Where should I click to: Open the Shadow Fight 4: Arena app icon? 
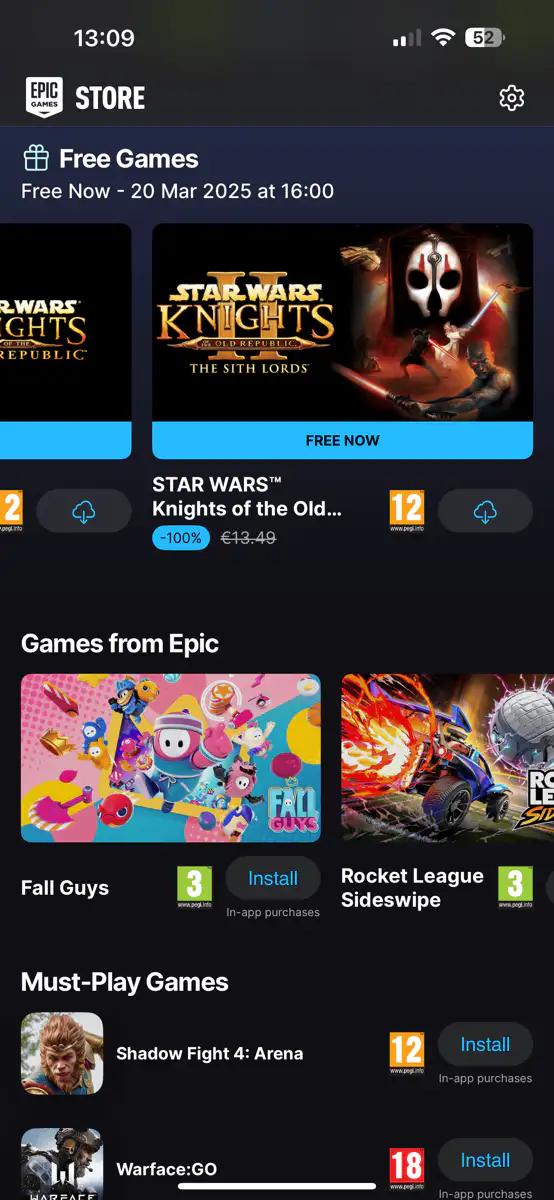pos(62,1053)
